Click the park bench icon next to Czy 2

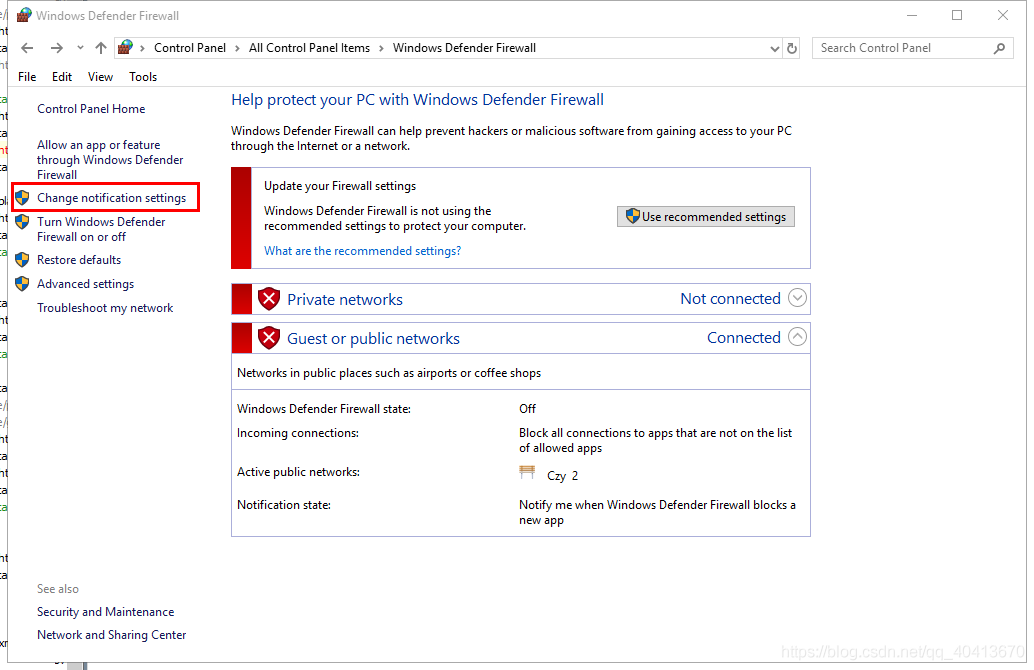pos(527,473)
